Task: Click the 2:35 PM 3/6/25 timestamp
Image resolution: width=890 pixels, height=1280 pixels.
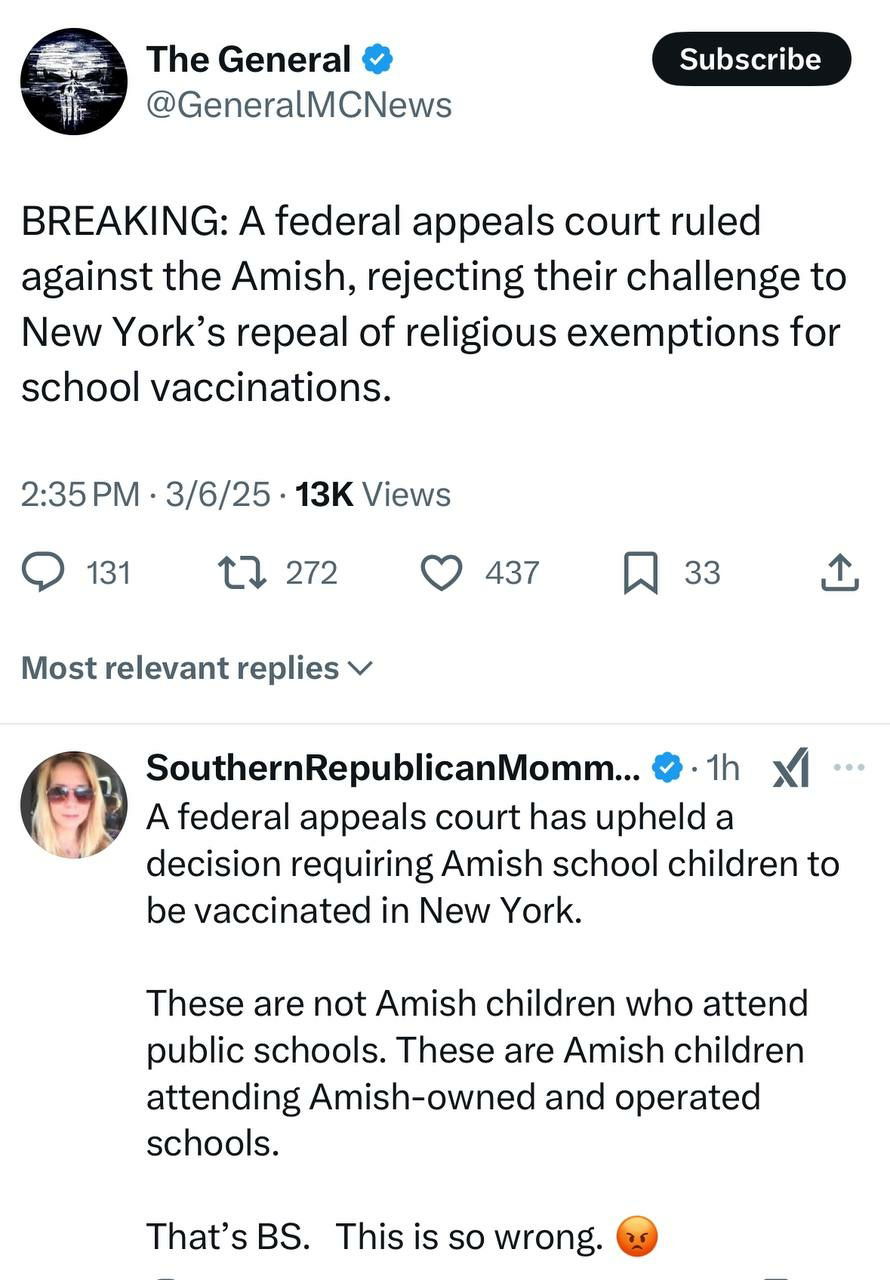Action: (x=145, y=494)
